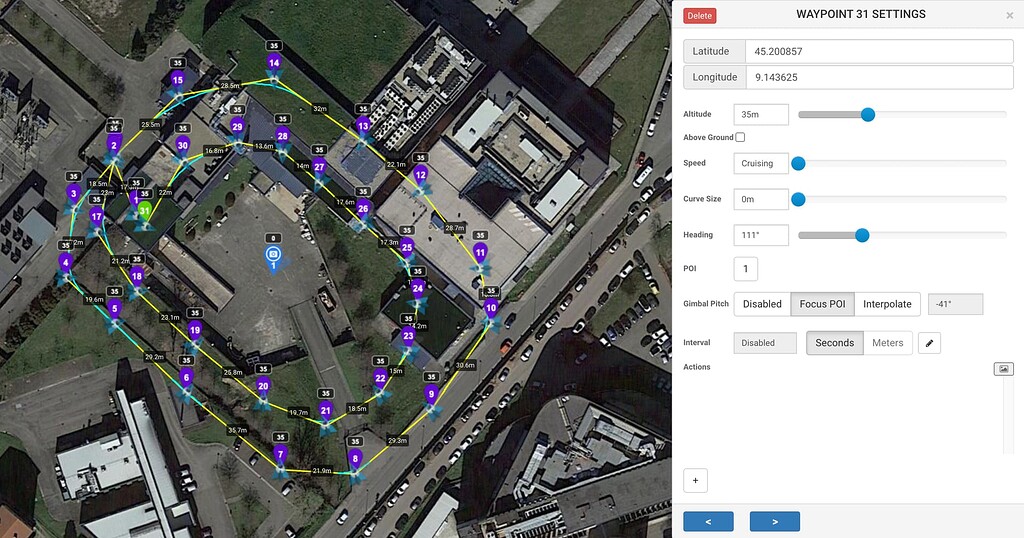This screenshot has height=538, width=1024.
Task: Click waypoint marker 24 on the map
Action: tap(418, 289)
